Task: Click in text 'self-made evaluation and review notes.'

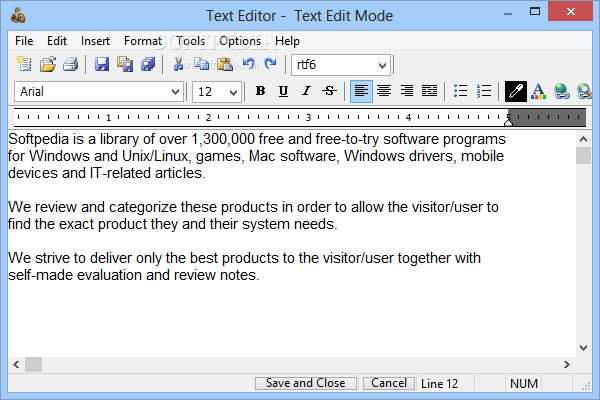Action: coord(134,275)
